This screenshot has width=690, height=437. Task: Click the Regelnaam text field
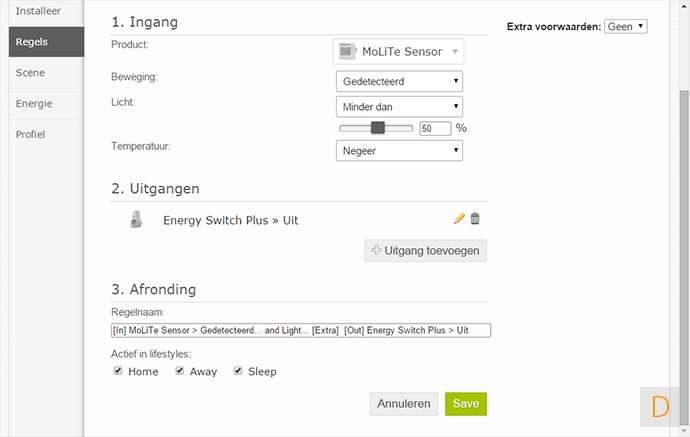(301, 330)
